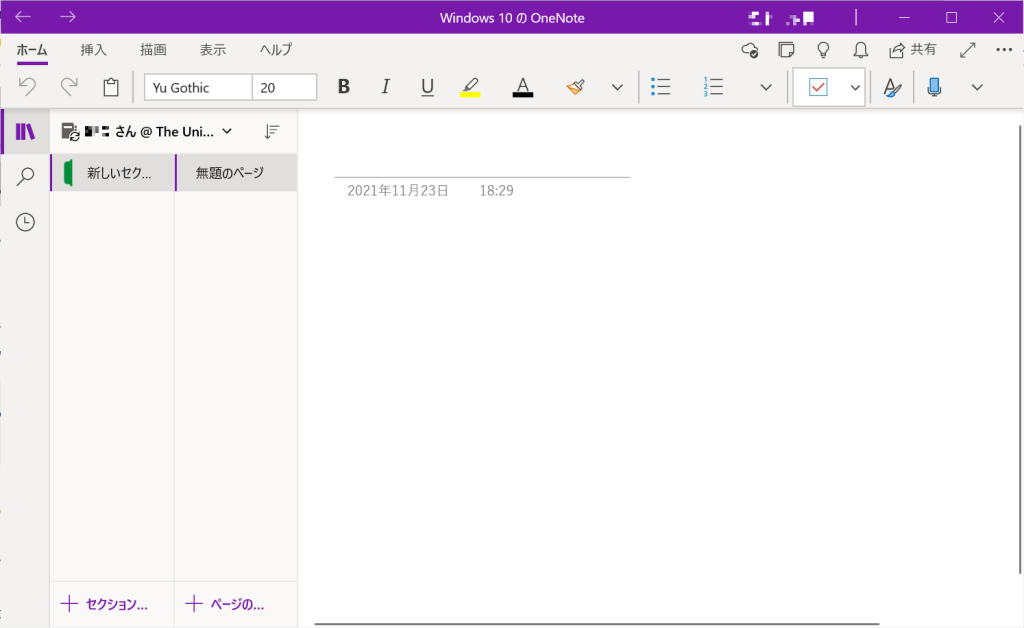Select the 新しいセク... section
This screenshot has width=1024, height=628.
[x=112, y=173]
